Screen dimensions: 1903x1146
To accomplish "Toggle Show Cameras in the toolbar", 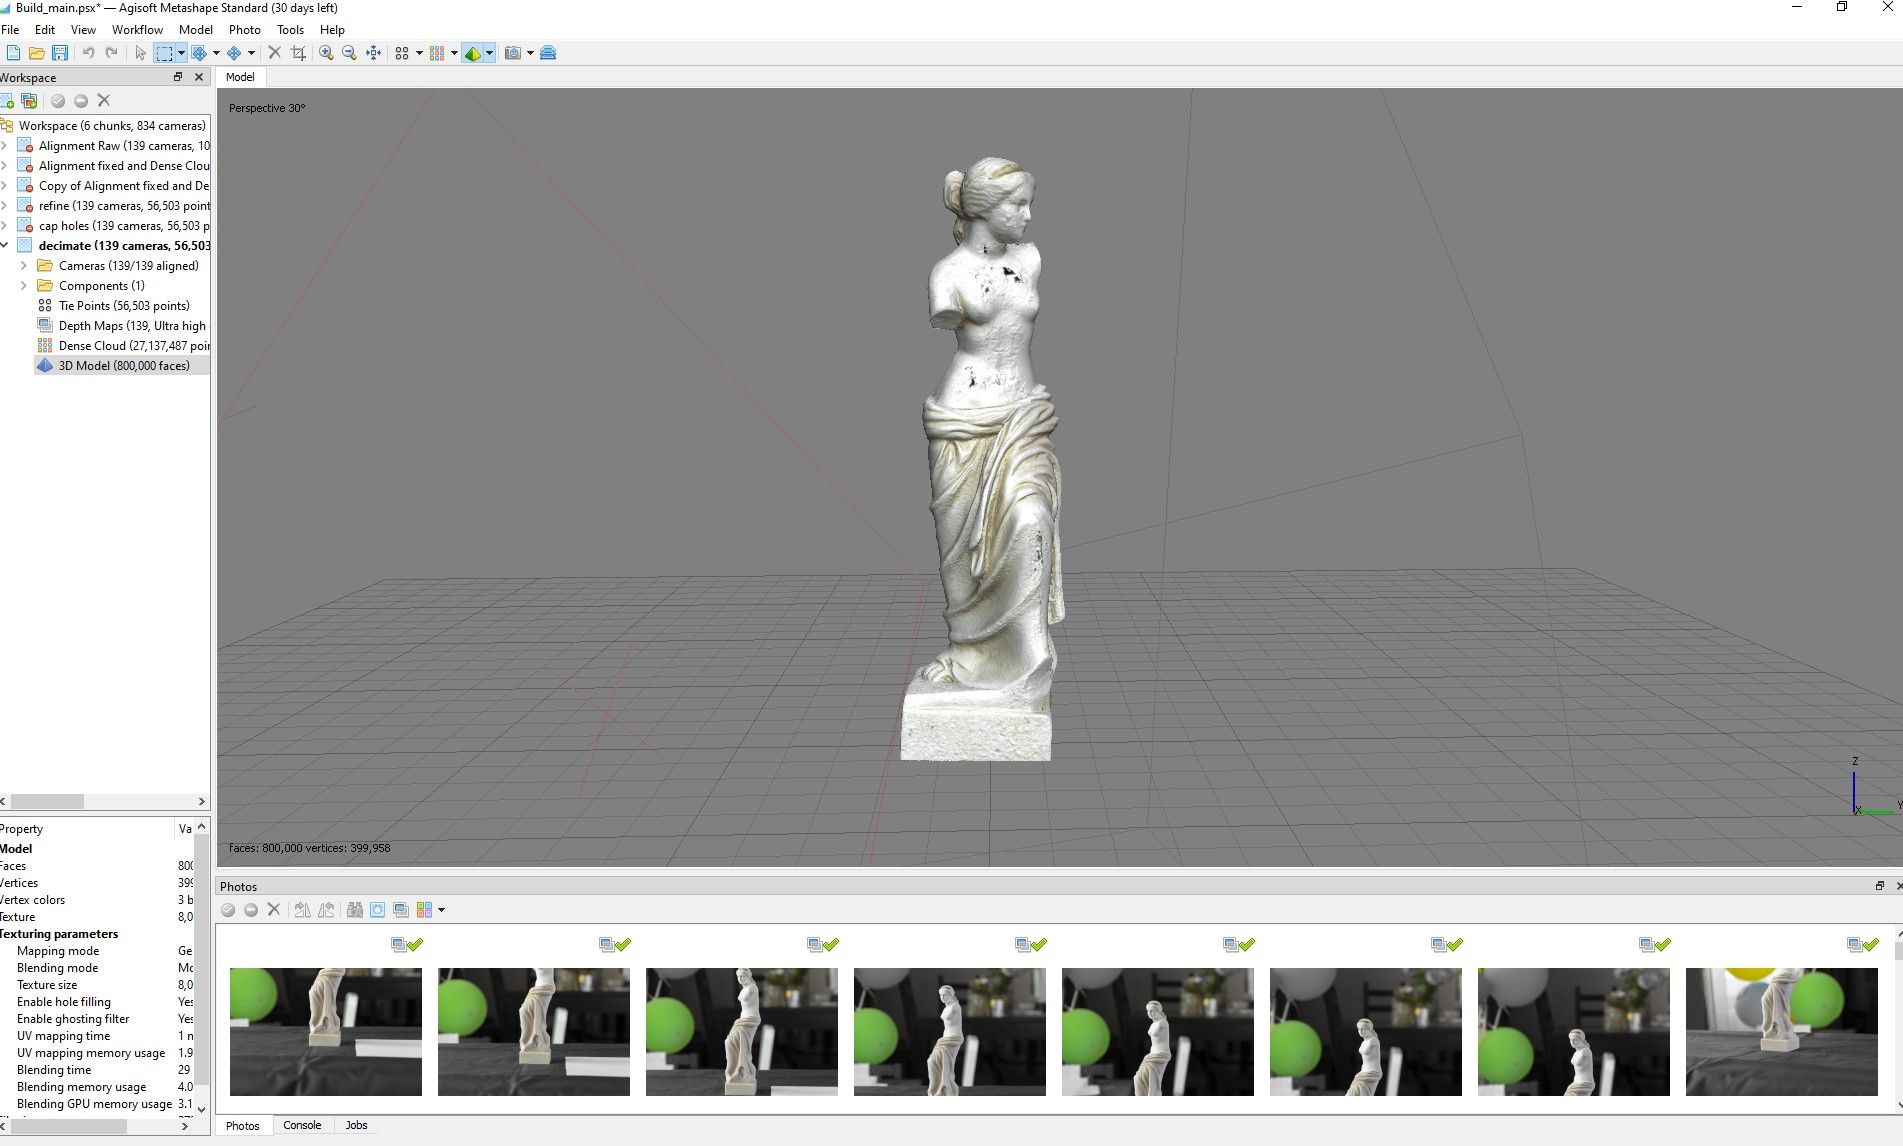I will pyautogui.click(x=513, y=53).
